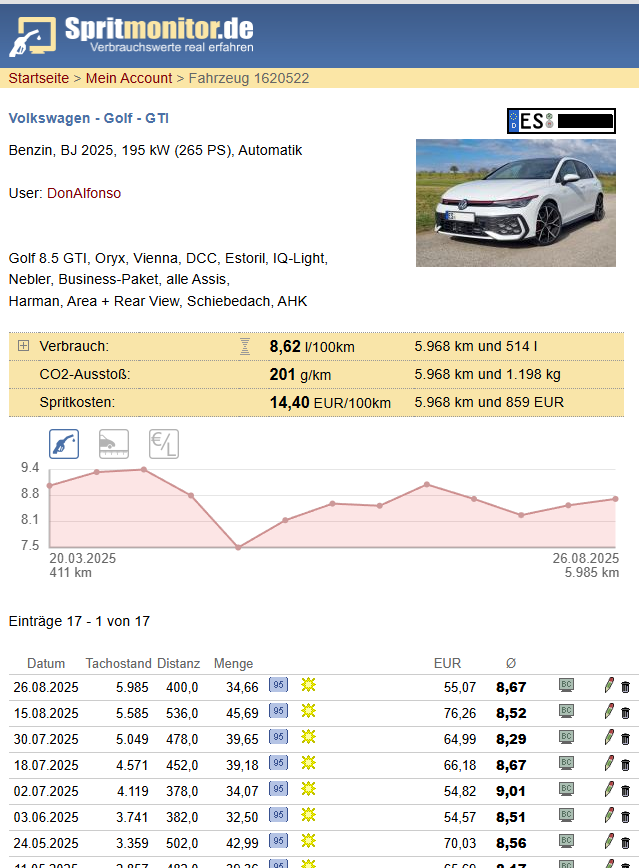Click the consumption range icon next to Verbrauch
This screenshot has height=868, width=639.
tap(245, 346)
